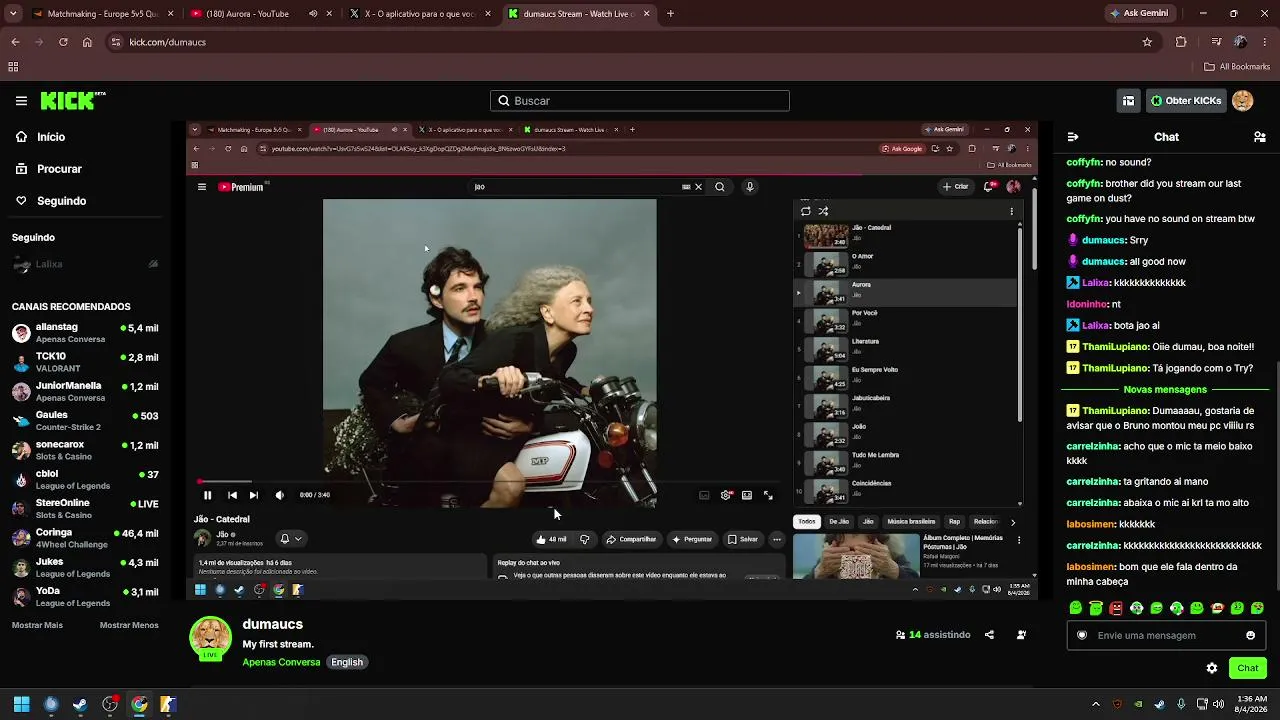Open the Kick sidebar hamburger menu
Image resolution: width=1280 pixels, height=720 pixels.
(x=21, y=101)
